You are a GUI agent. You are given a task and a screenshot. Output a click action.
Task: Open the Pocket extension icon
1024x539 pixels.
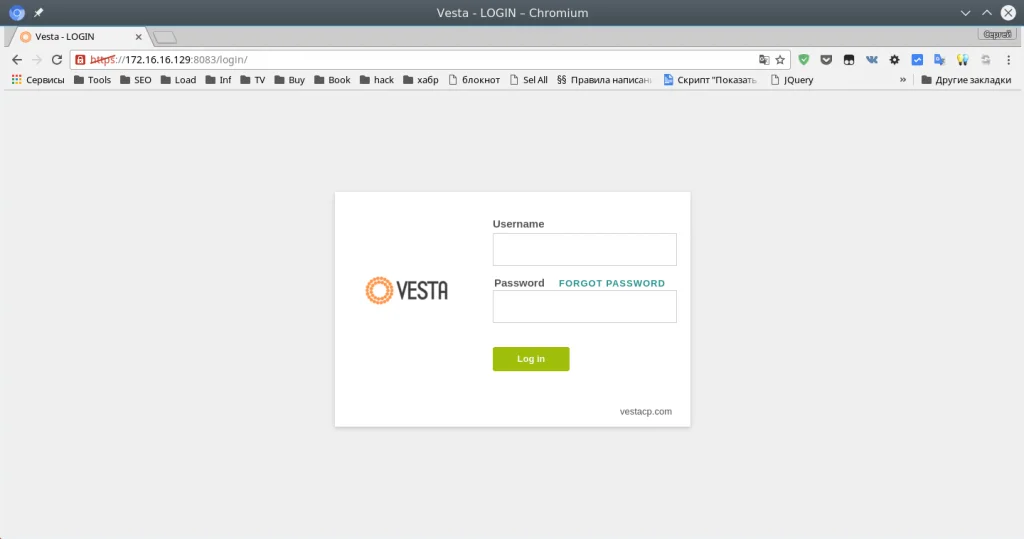(826, 59)
